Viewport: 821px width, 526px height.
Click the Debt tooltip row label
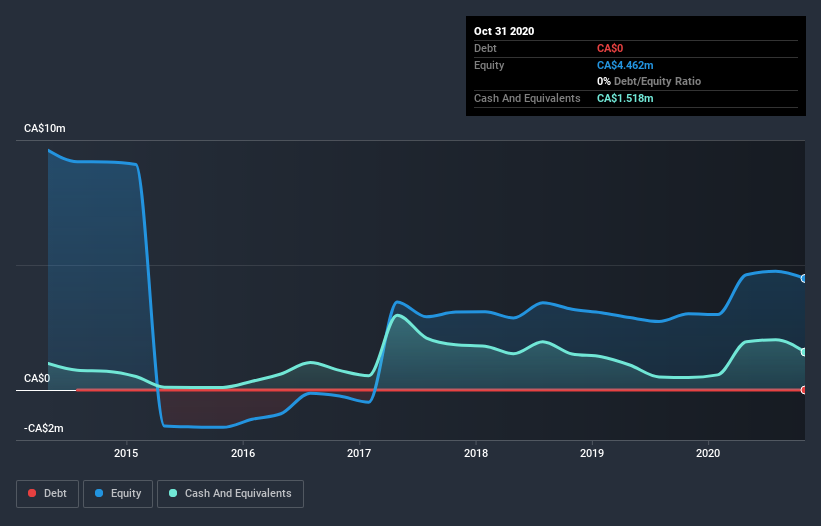485,49
